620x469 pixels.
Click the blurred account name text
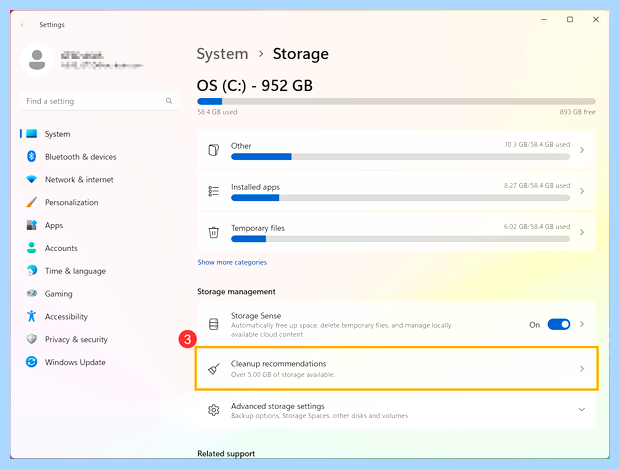pyautogui.click(x=82, y=55)
